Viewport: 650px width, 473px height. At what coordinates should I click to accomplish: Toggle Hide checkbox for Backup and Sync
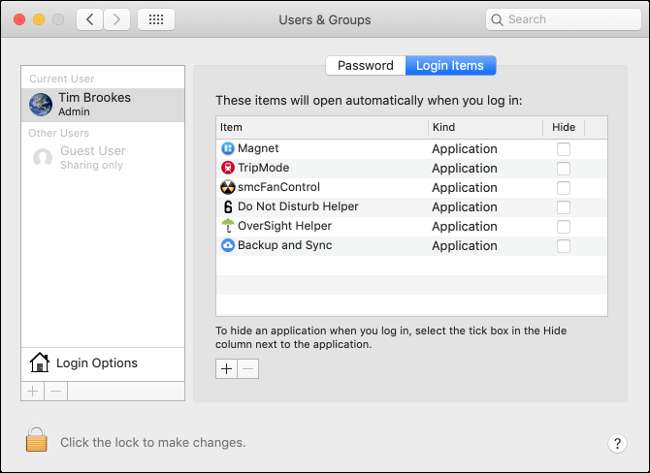[564, 246]
